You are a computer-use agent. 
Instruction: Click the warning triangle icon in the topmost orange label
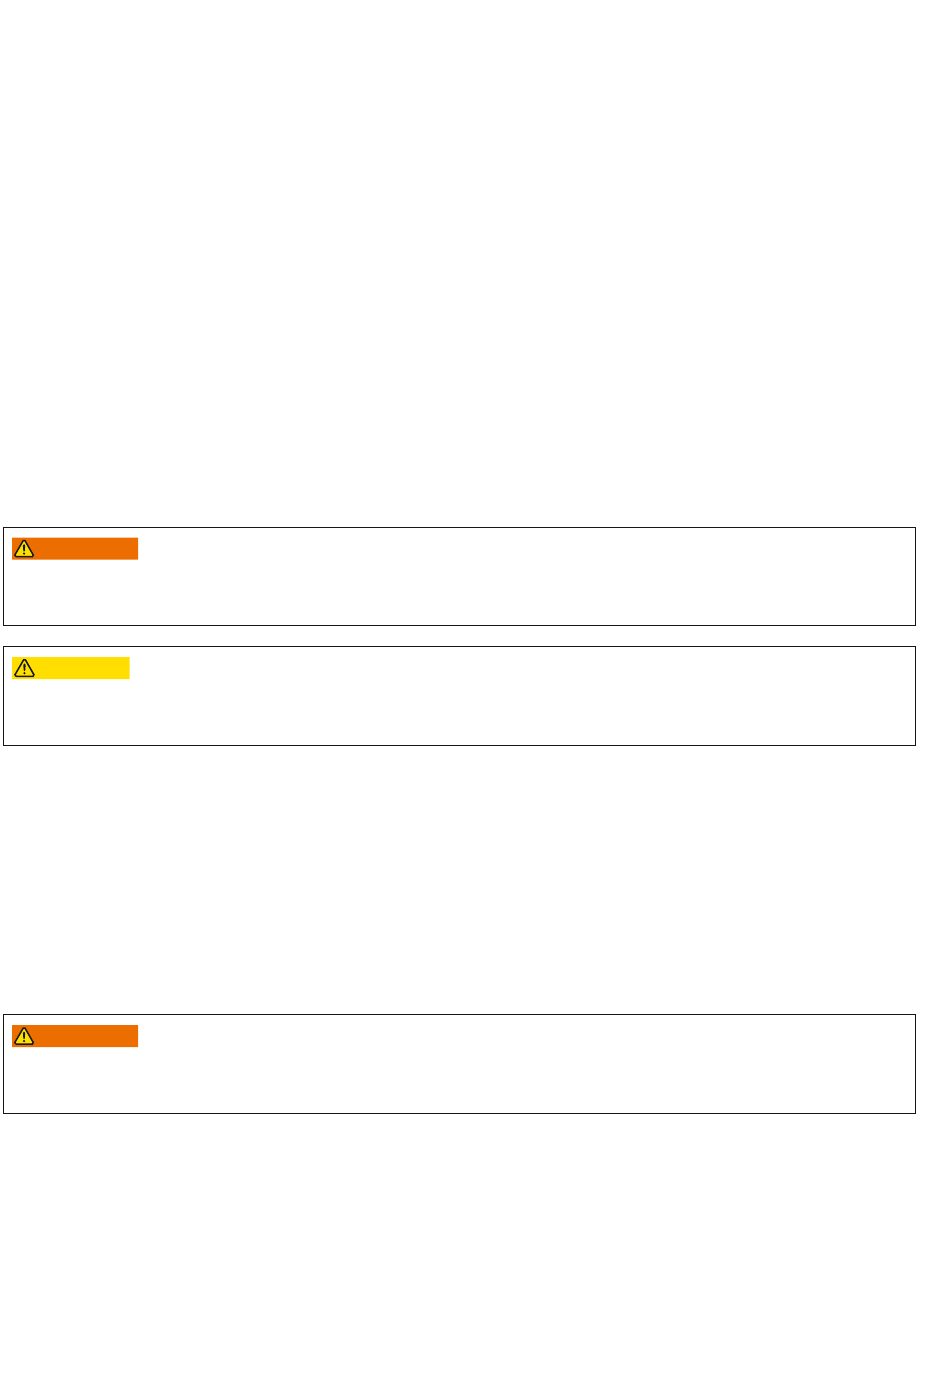point(24,549)
